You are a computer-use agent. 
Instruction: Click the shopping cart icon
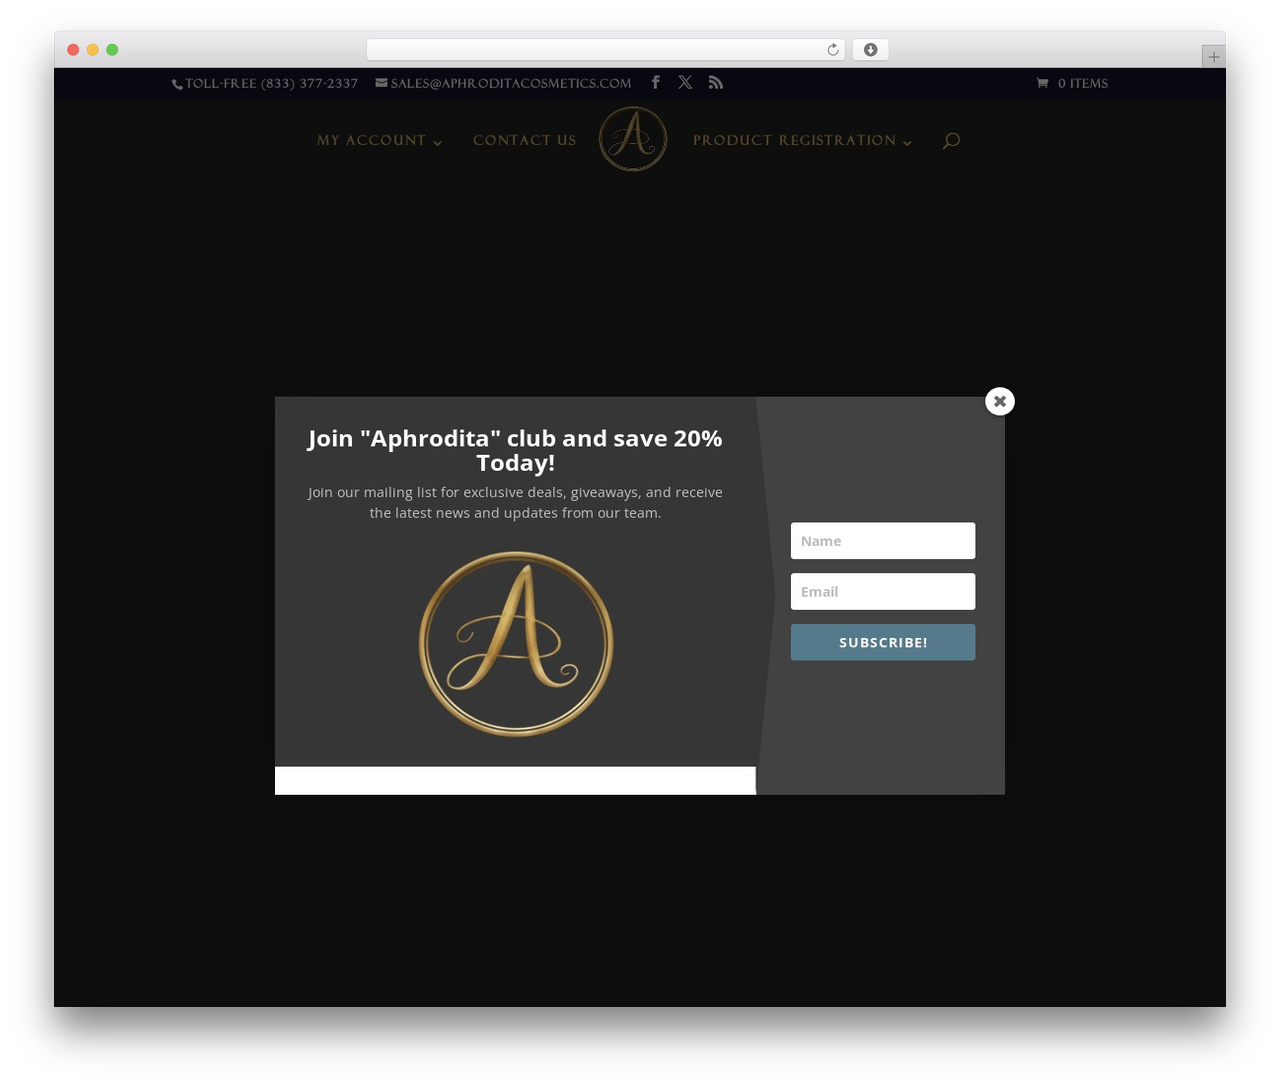[x=1042, y=83]
